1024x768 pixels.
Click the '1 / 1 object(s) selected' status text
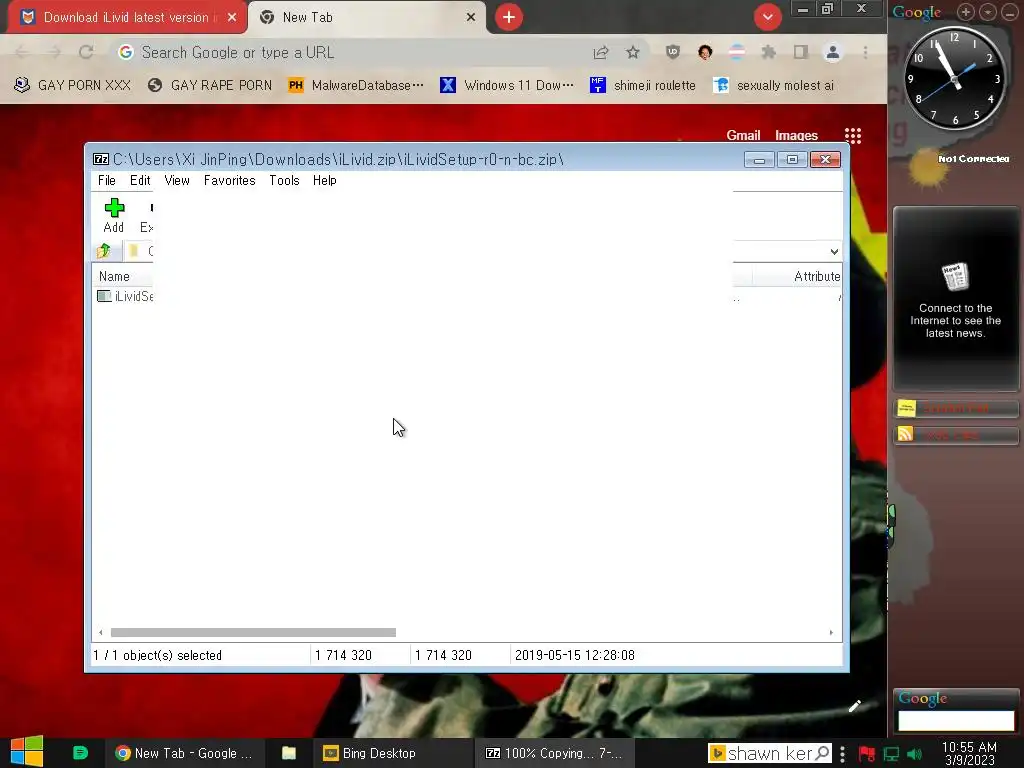click(x=157, y=655)
